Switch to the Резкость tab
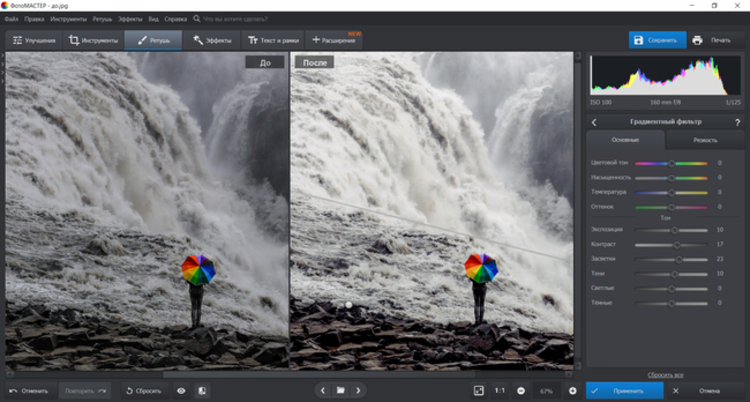 point(705,140)
